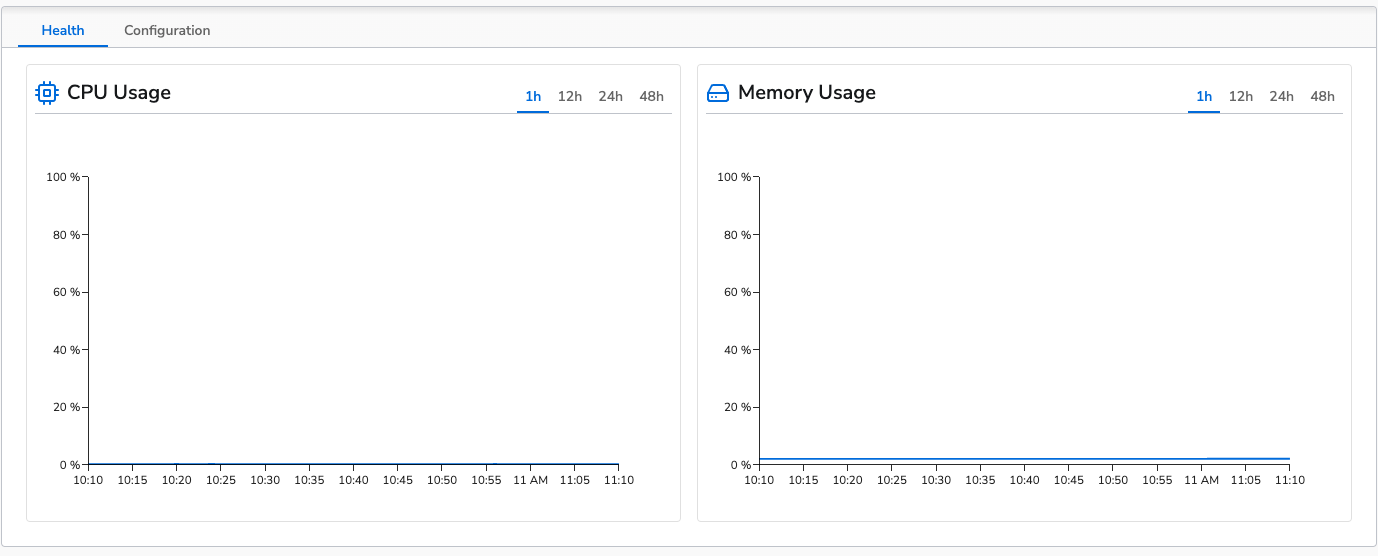Open the Configuration tab
Image resolution: width=1378 pixels, height=556 pixels.
167,30
